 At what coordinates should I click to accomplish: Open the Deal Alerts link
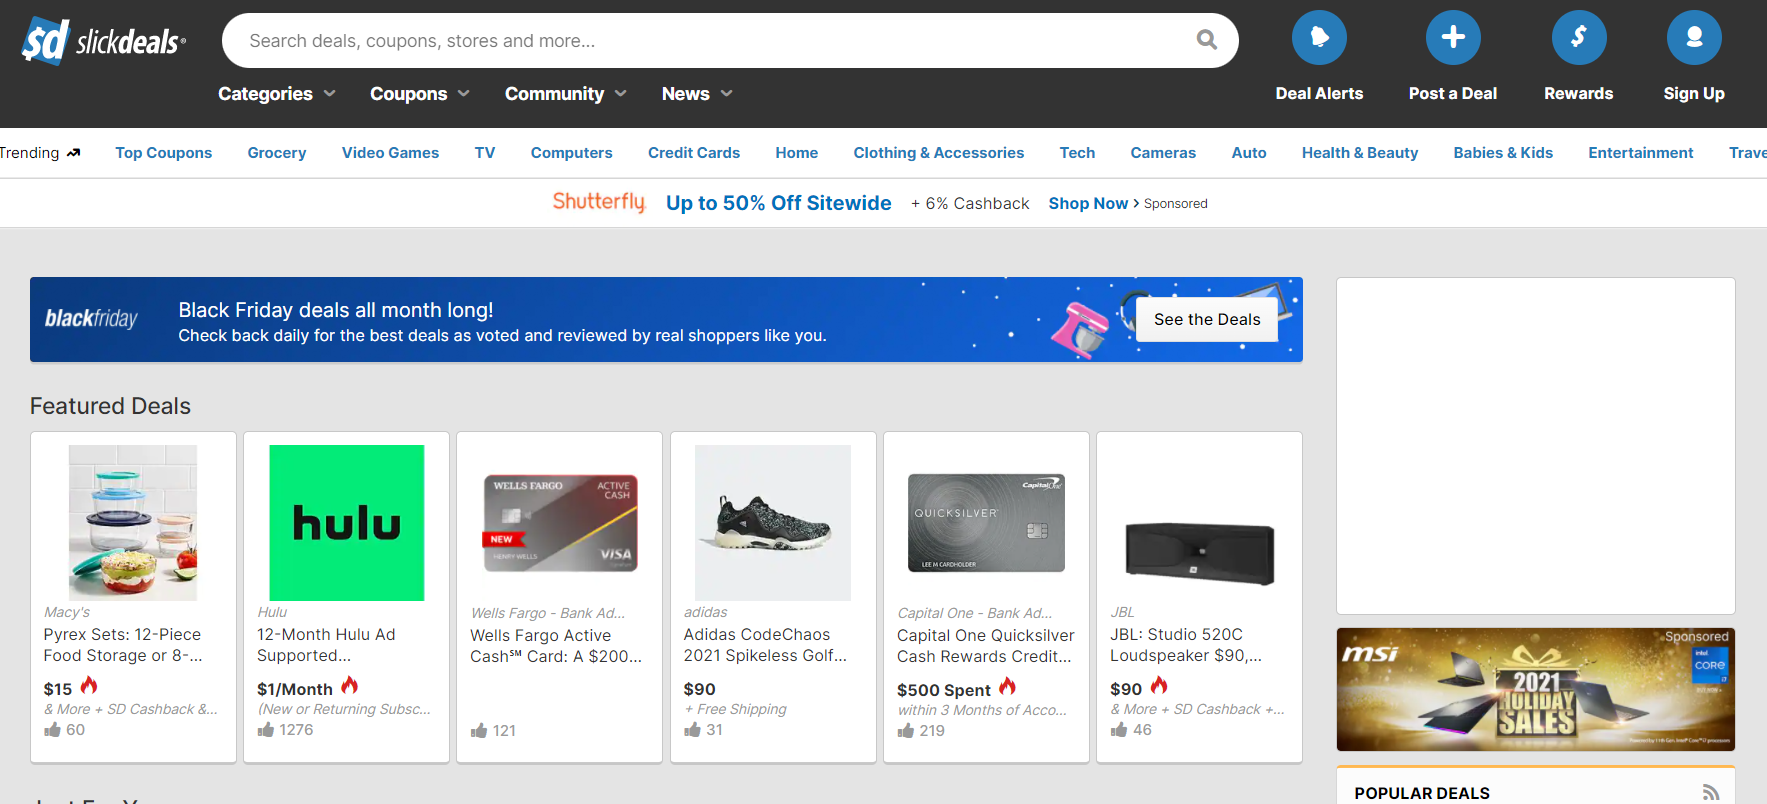pyautogui.click(x=1319, y=93)
